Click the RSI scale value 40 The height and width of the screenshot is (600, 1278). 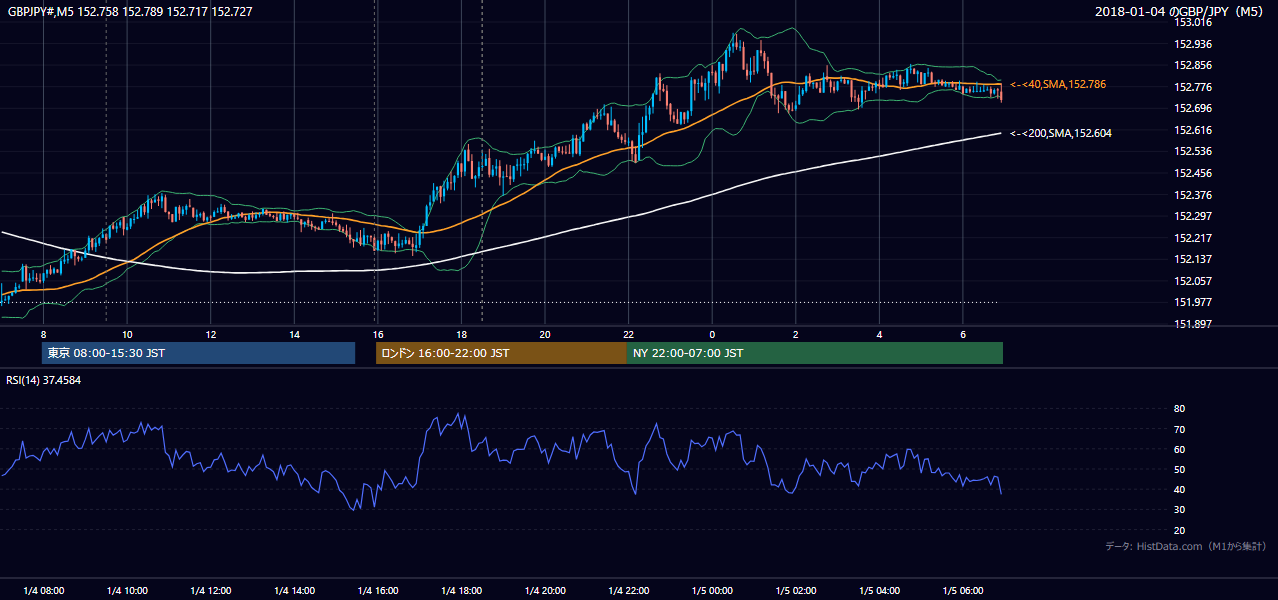tap(1179, 490)
